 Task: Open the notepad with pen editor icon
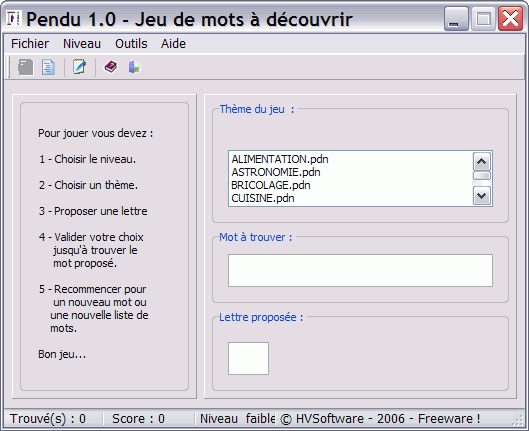coord(80,67)
